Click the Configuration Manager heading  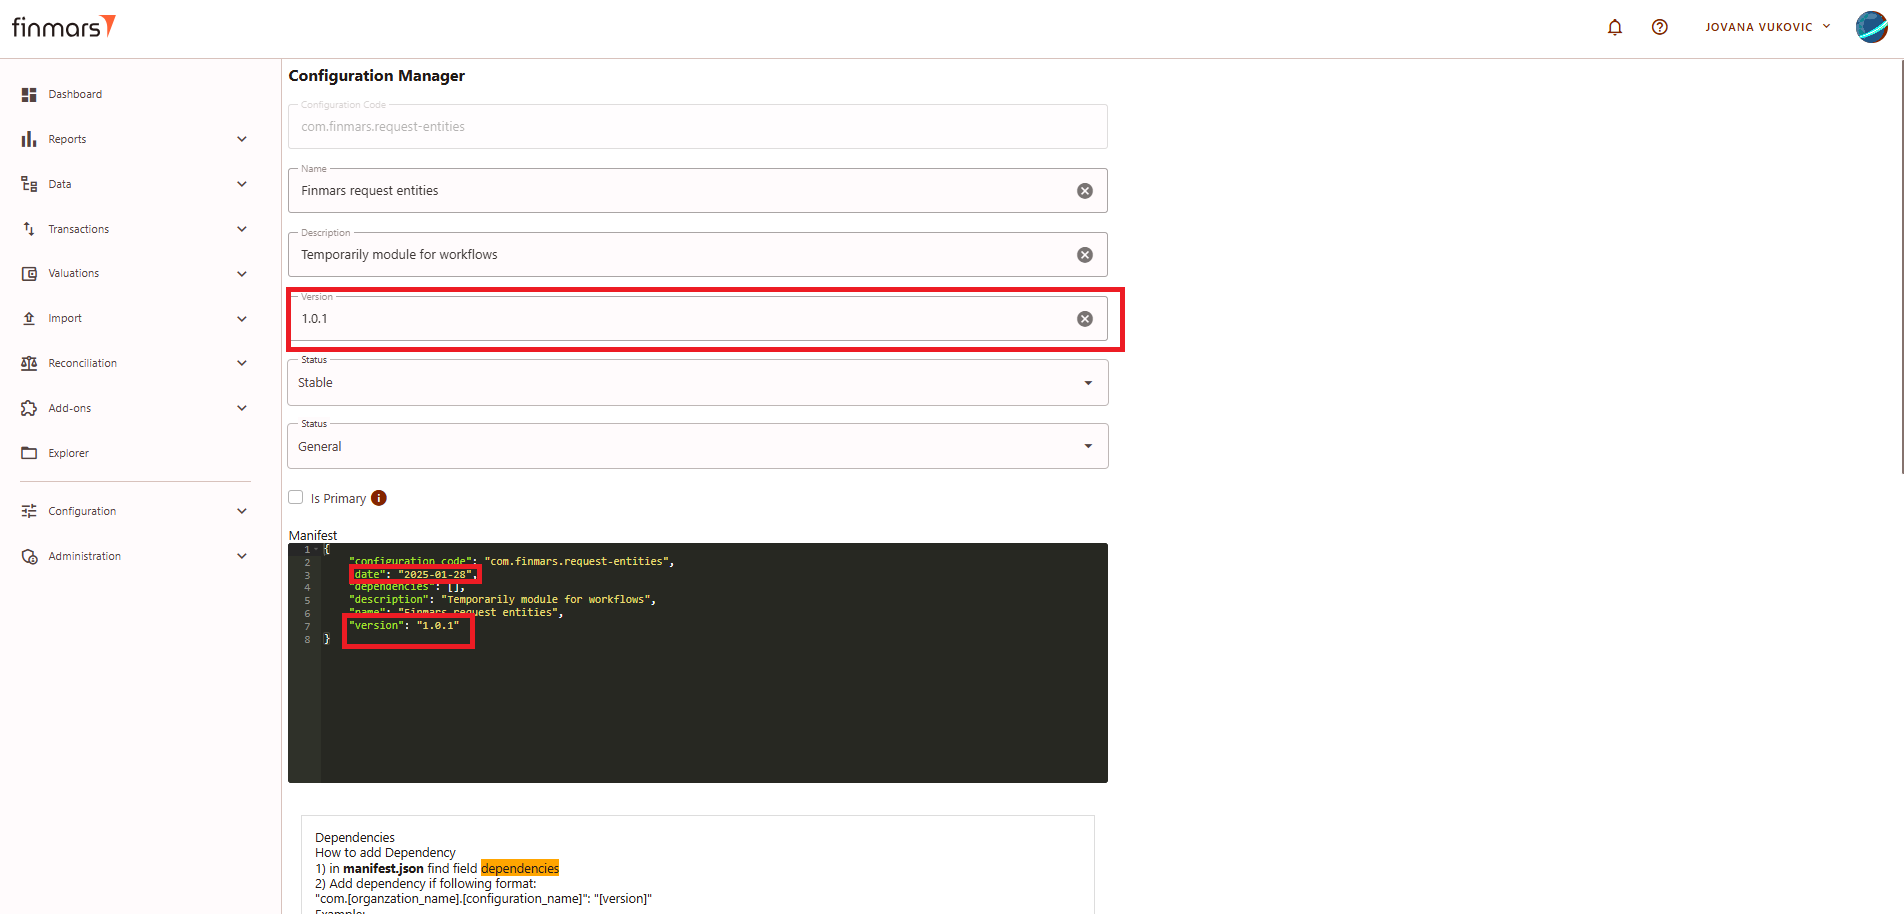pyautogui.click(x=377, y=76)
